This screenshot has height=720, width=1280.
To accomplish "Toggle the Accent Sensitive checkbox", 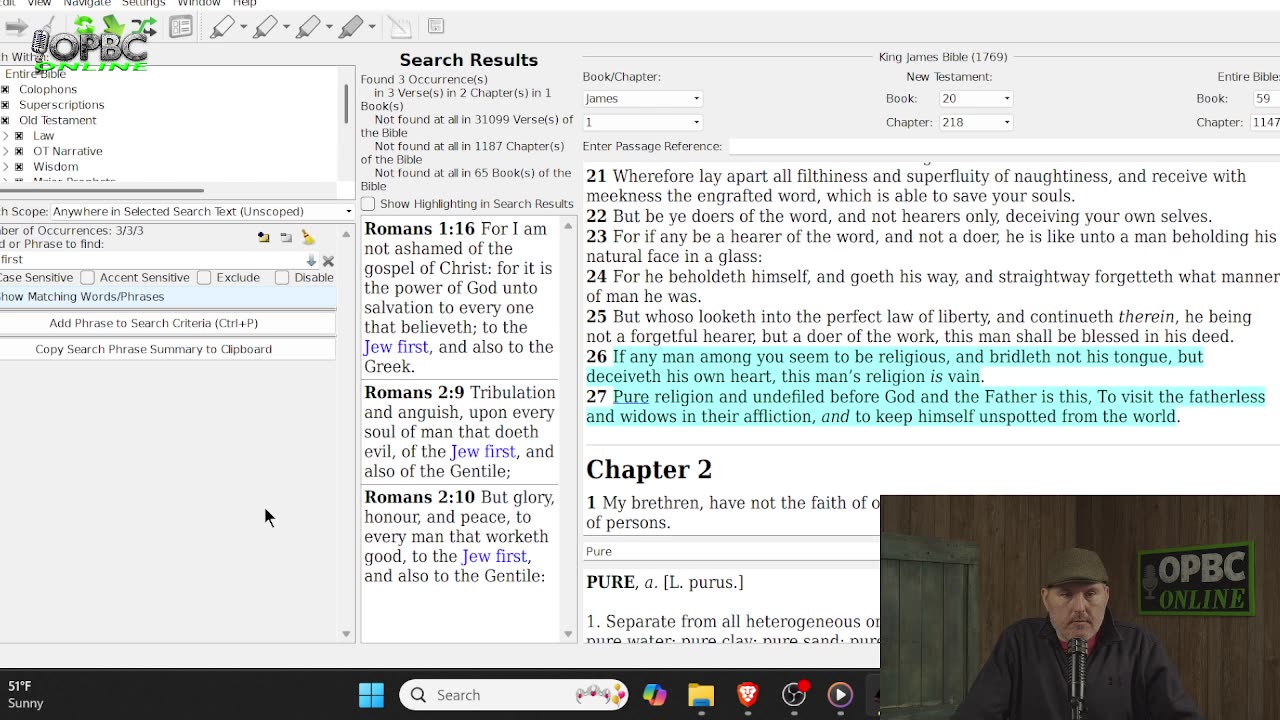I will point(88,277).
